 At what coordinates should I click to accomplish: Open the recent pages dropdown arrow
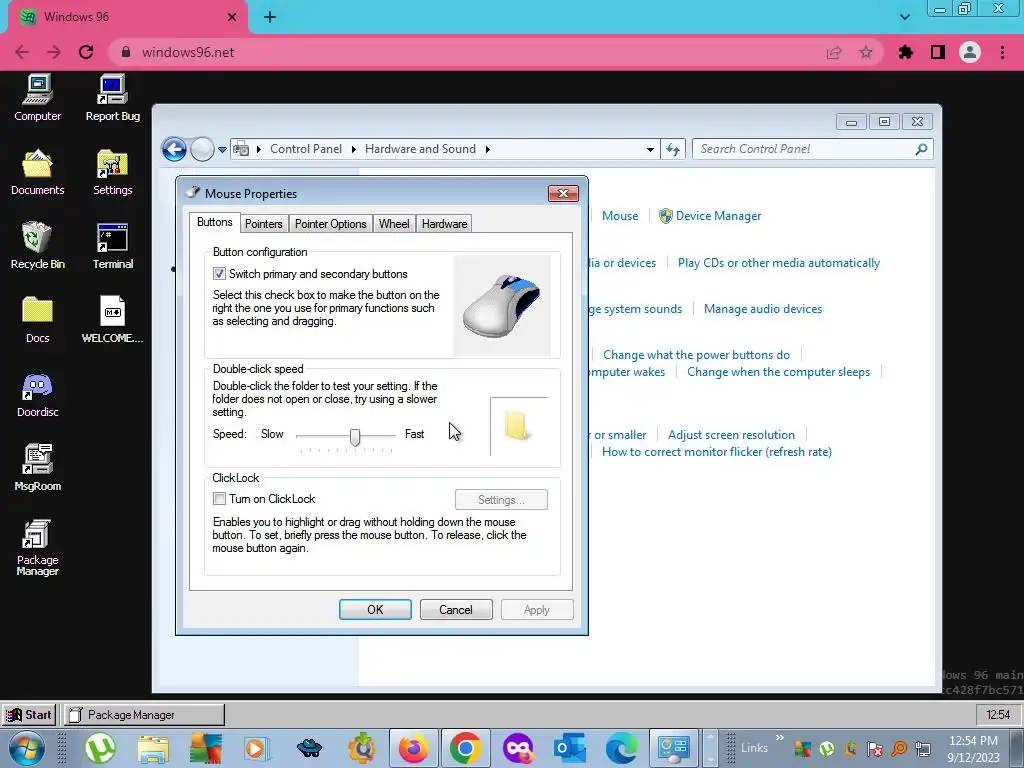[x=222, y=150]
